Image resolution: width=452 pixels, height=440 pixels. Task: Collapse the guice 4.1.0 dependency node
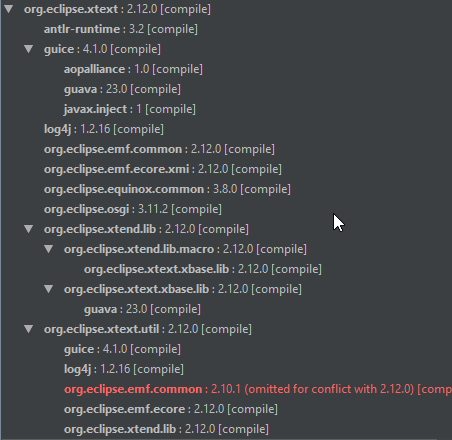pyautogui.click(x=29, y=49)
